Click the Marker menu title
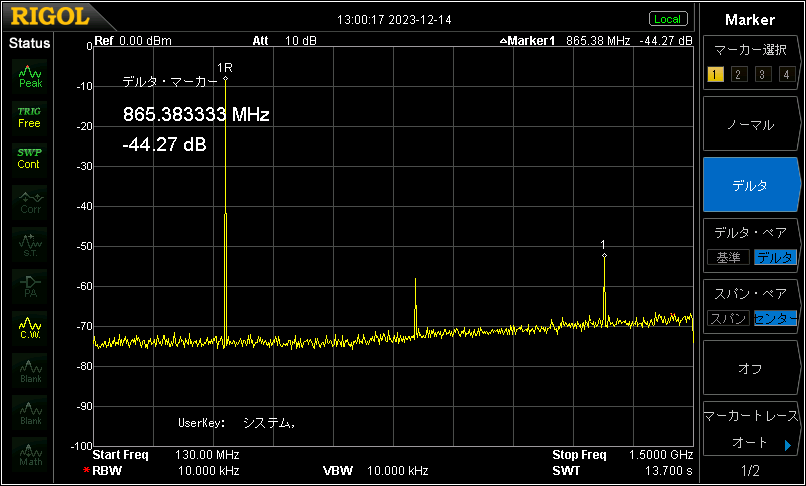The image size is (806, 486). point(750,20)
